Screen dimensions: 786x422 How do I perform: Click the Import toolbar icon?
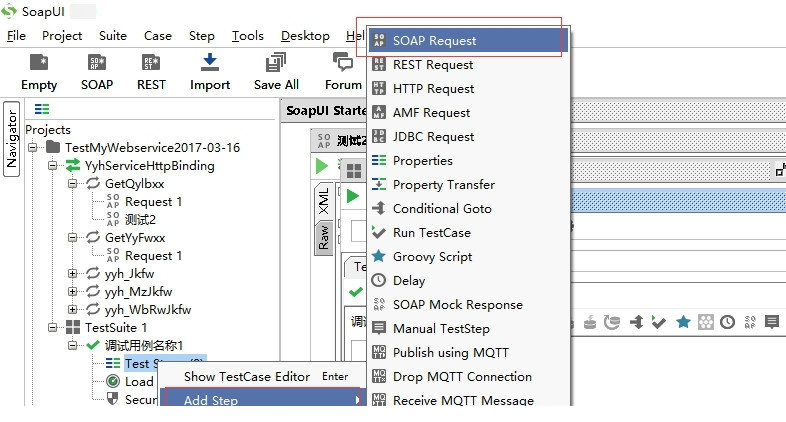pos(210,72)
